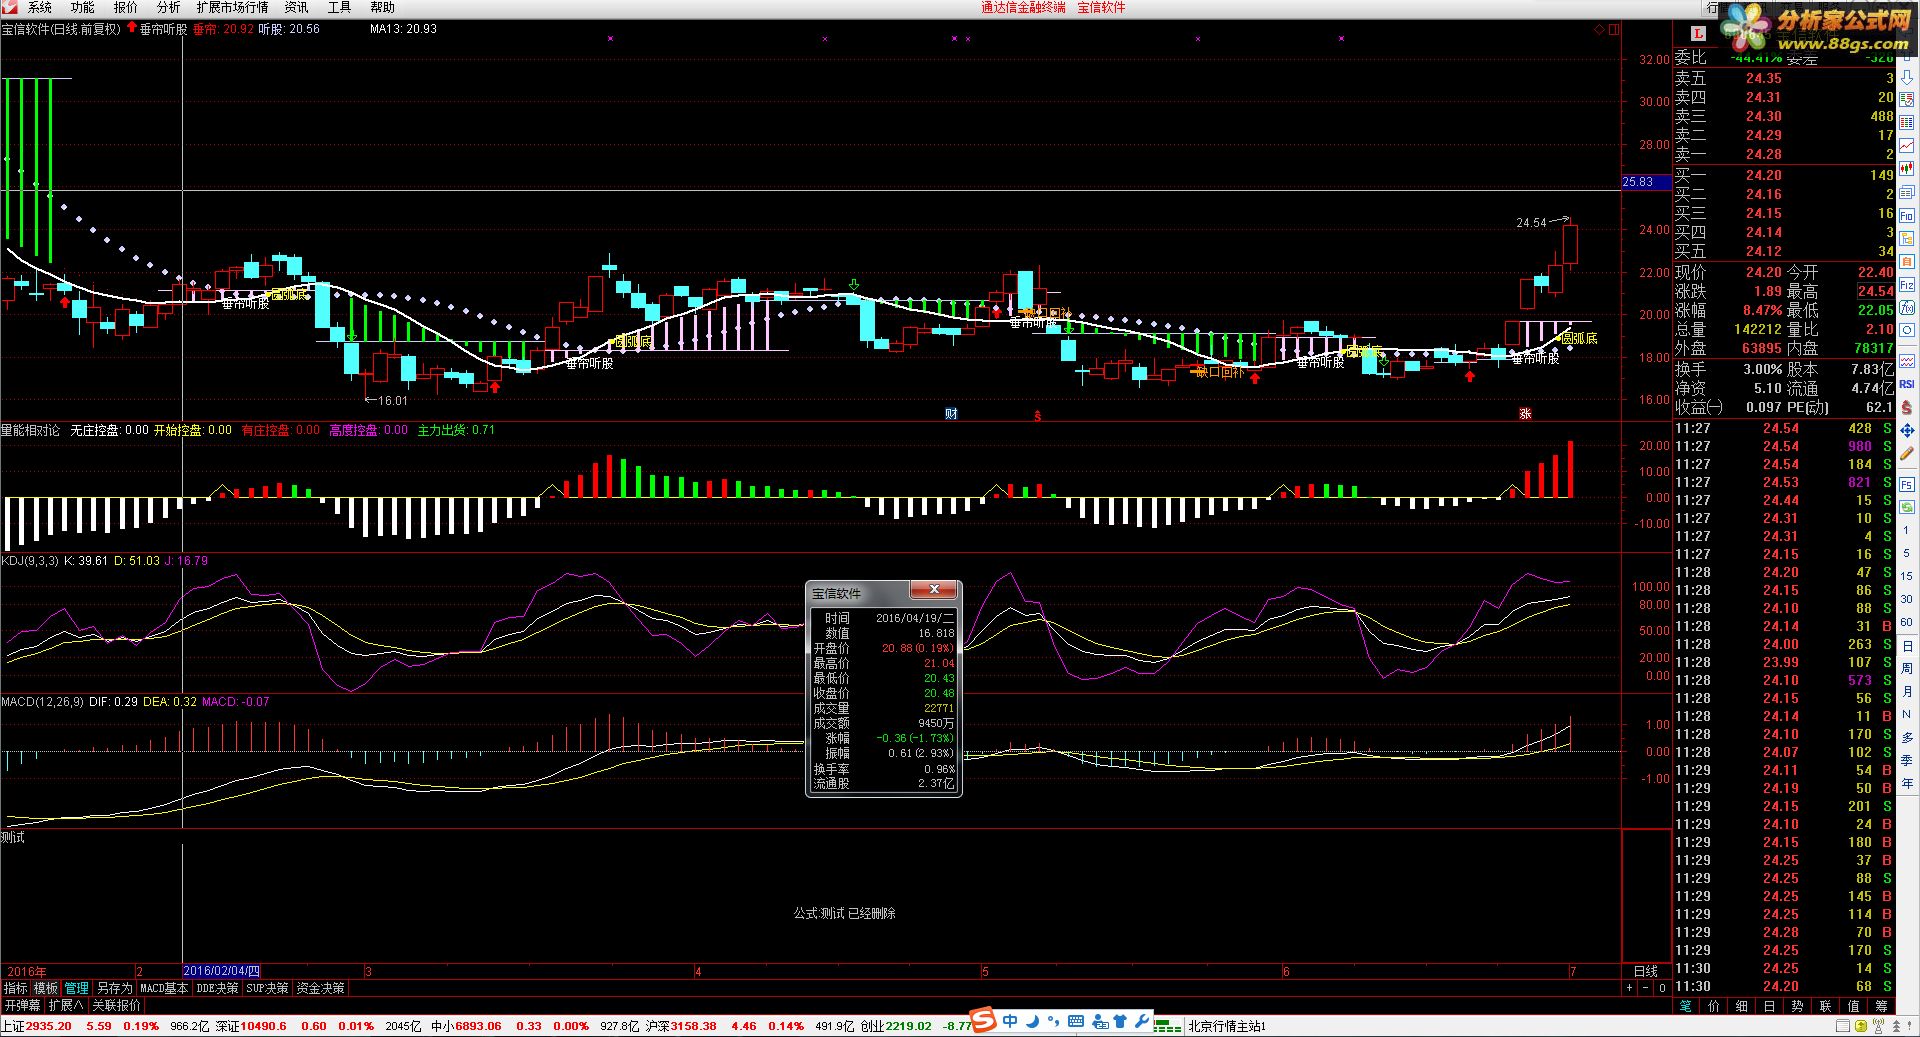Click the tree structure icon in right toolbar
This screenshot has height=1037, width=1920.
point(1907,238)
